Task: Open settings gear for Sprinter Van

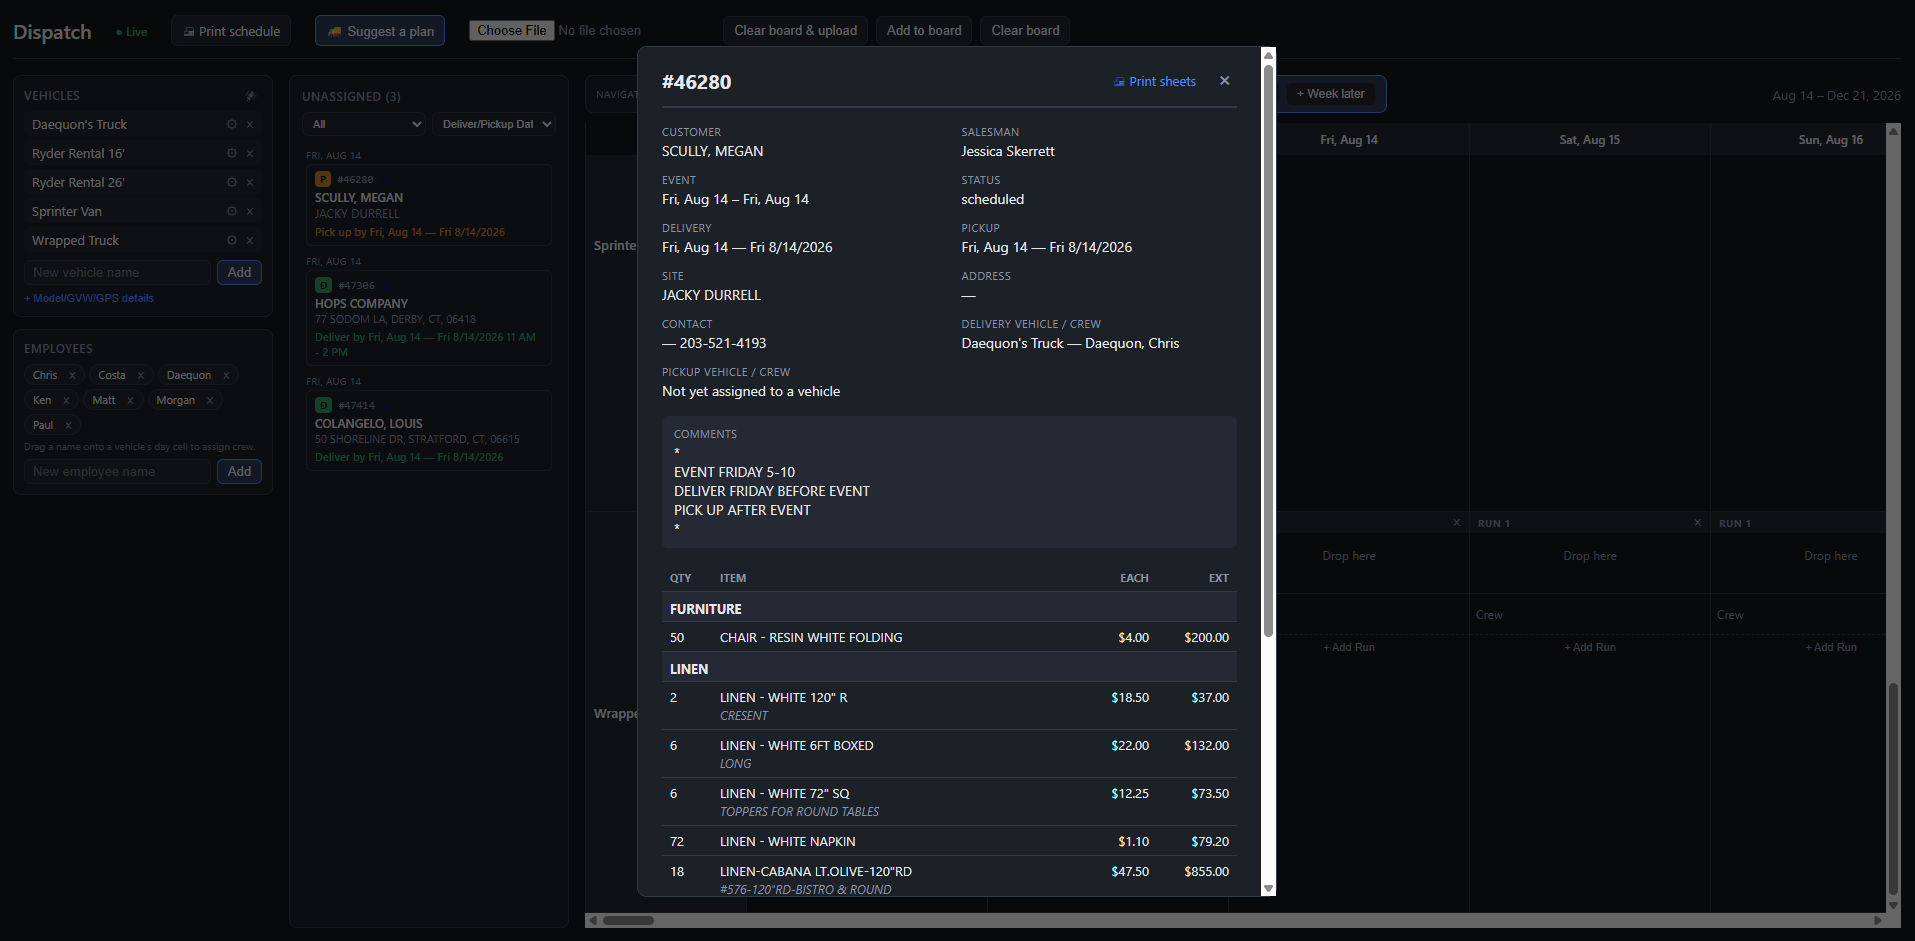Action: click(x=232, y=212)
